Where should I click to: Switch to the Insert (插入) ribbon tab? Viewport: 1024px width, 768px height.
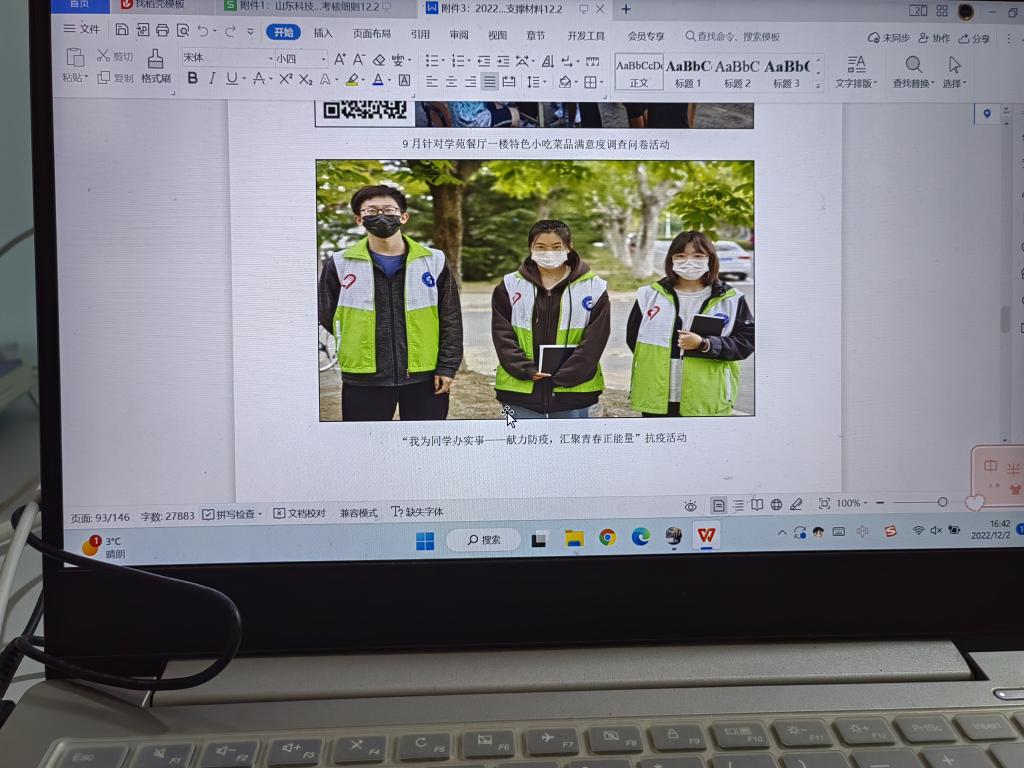[323, 34]
